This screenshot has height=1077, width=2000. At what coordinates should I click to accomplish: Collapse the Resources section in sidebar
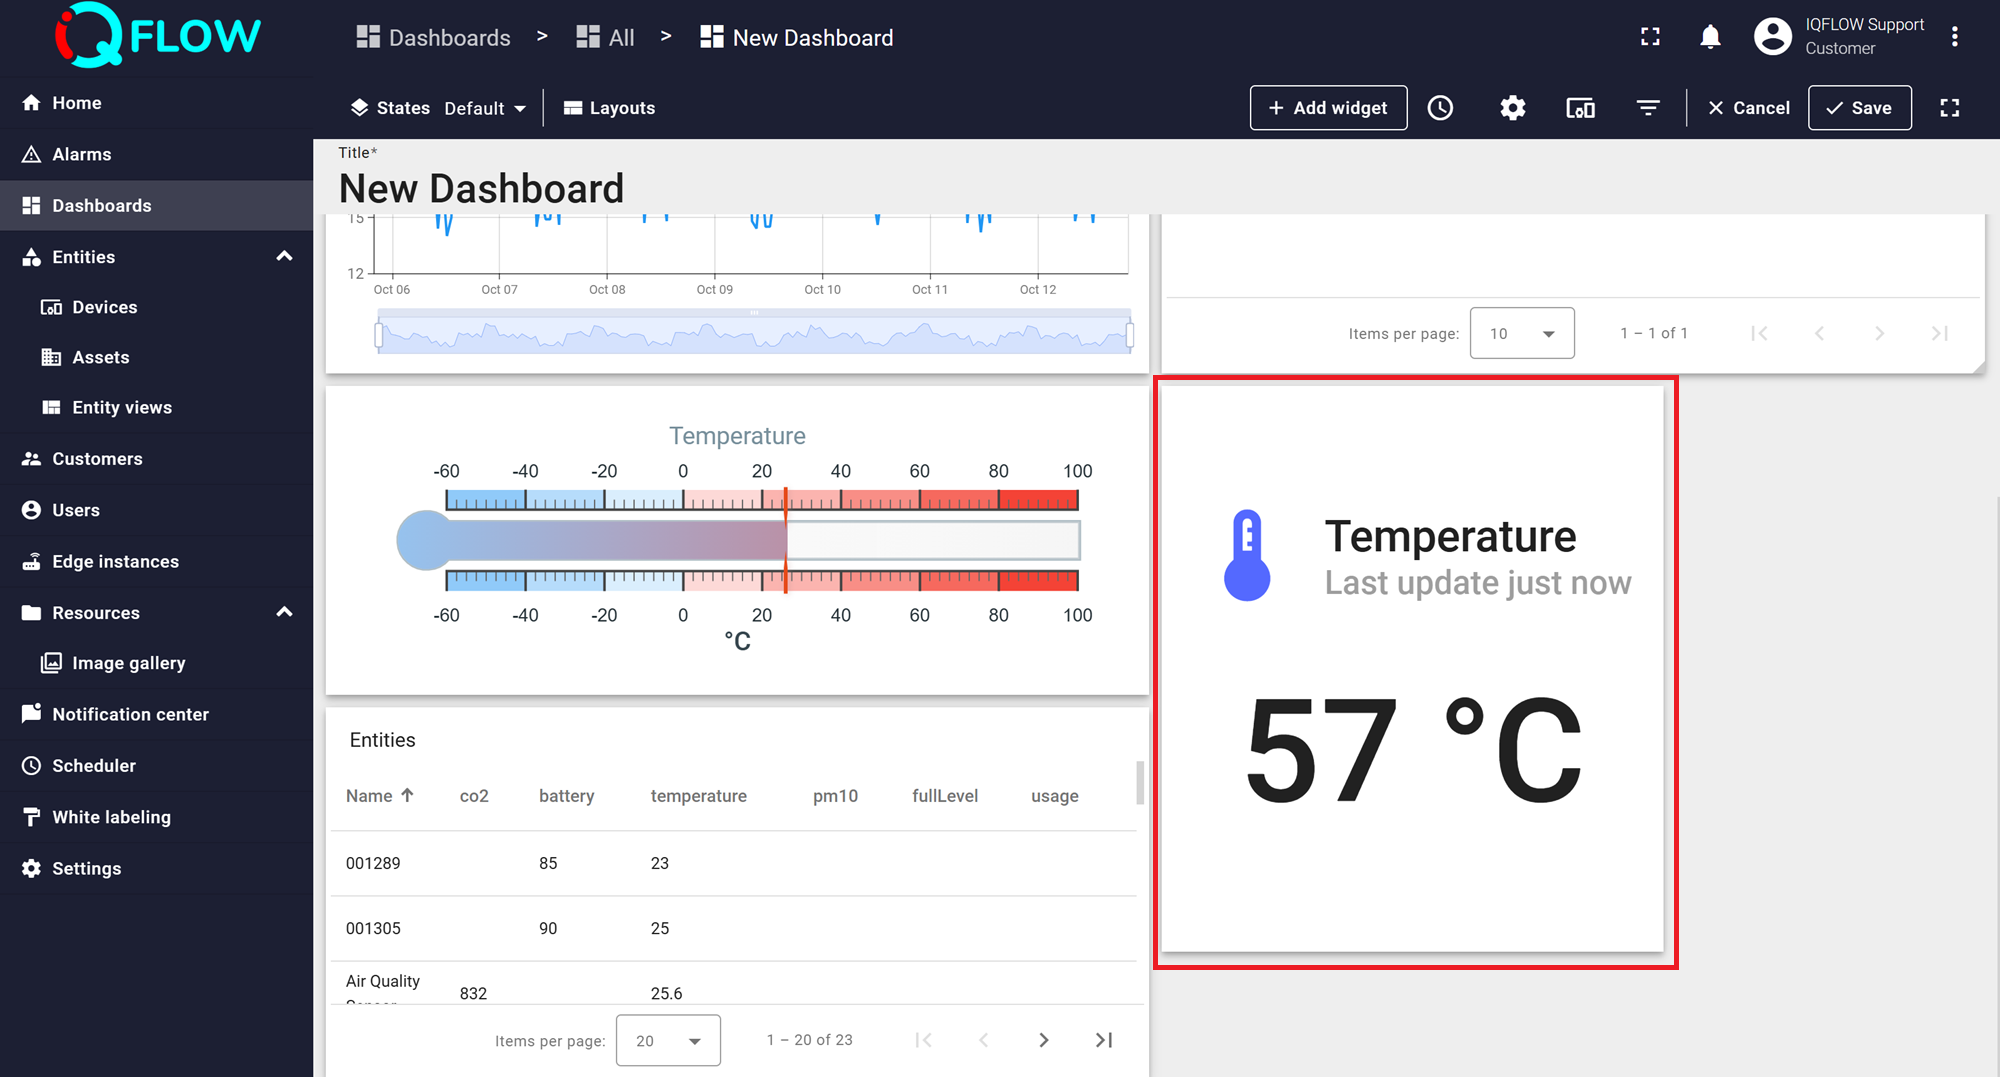click(284, 612)
